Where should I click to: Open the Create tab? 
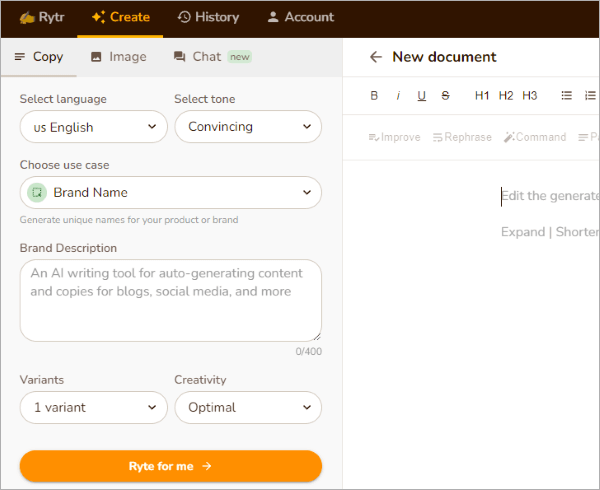point(121,17)
